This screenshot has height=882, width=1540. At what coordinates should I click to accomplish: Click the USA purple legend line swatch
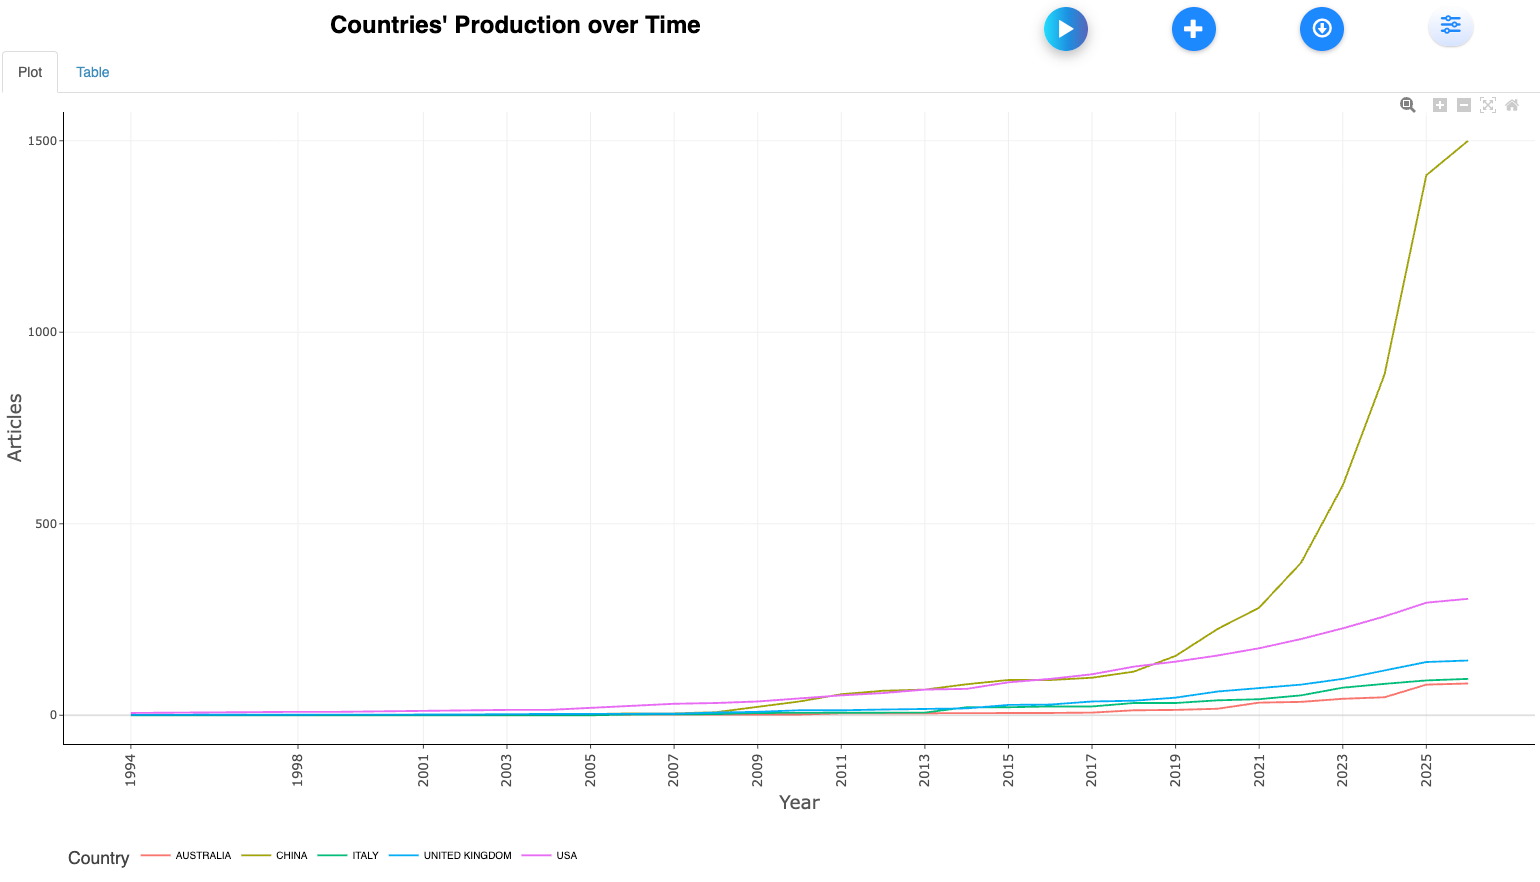[537, 856]
